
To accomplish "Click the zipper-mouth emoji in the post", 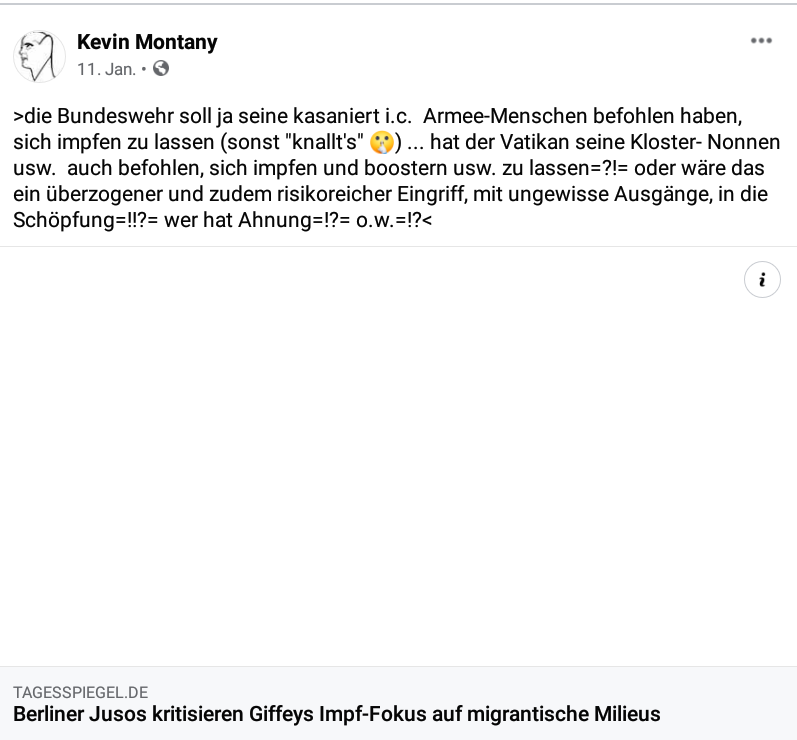I will coord(382,142).
